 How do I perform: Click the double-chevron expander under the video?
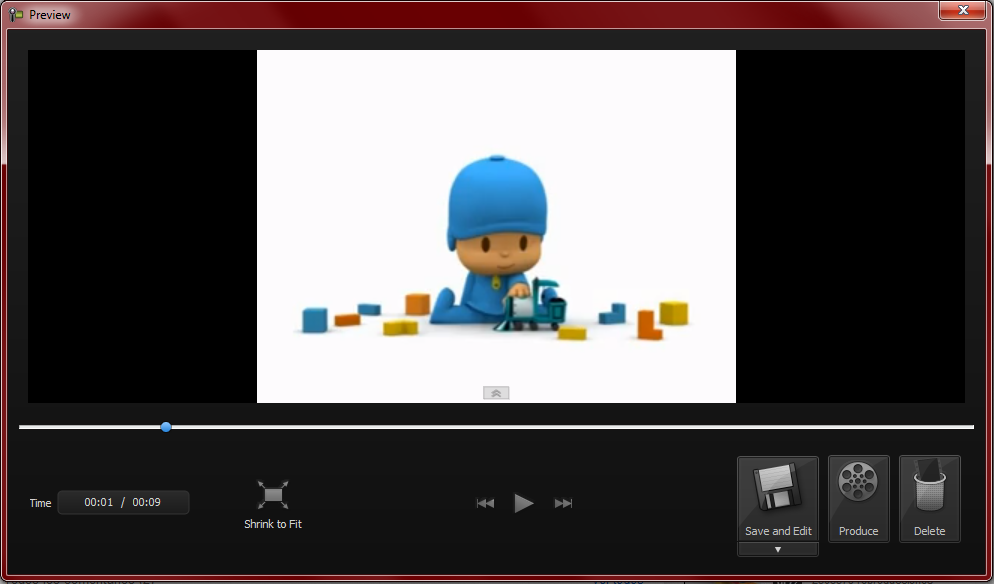[x=496, y=393]
